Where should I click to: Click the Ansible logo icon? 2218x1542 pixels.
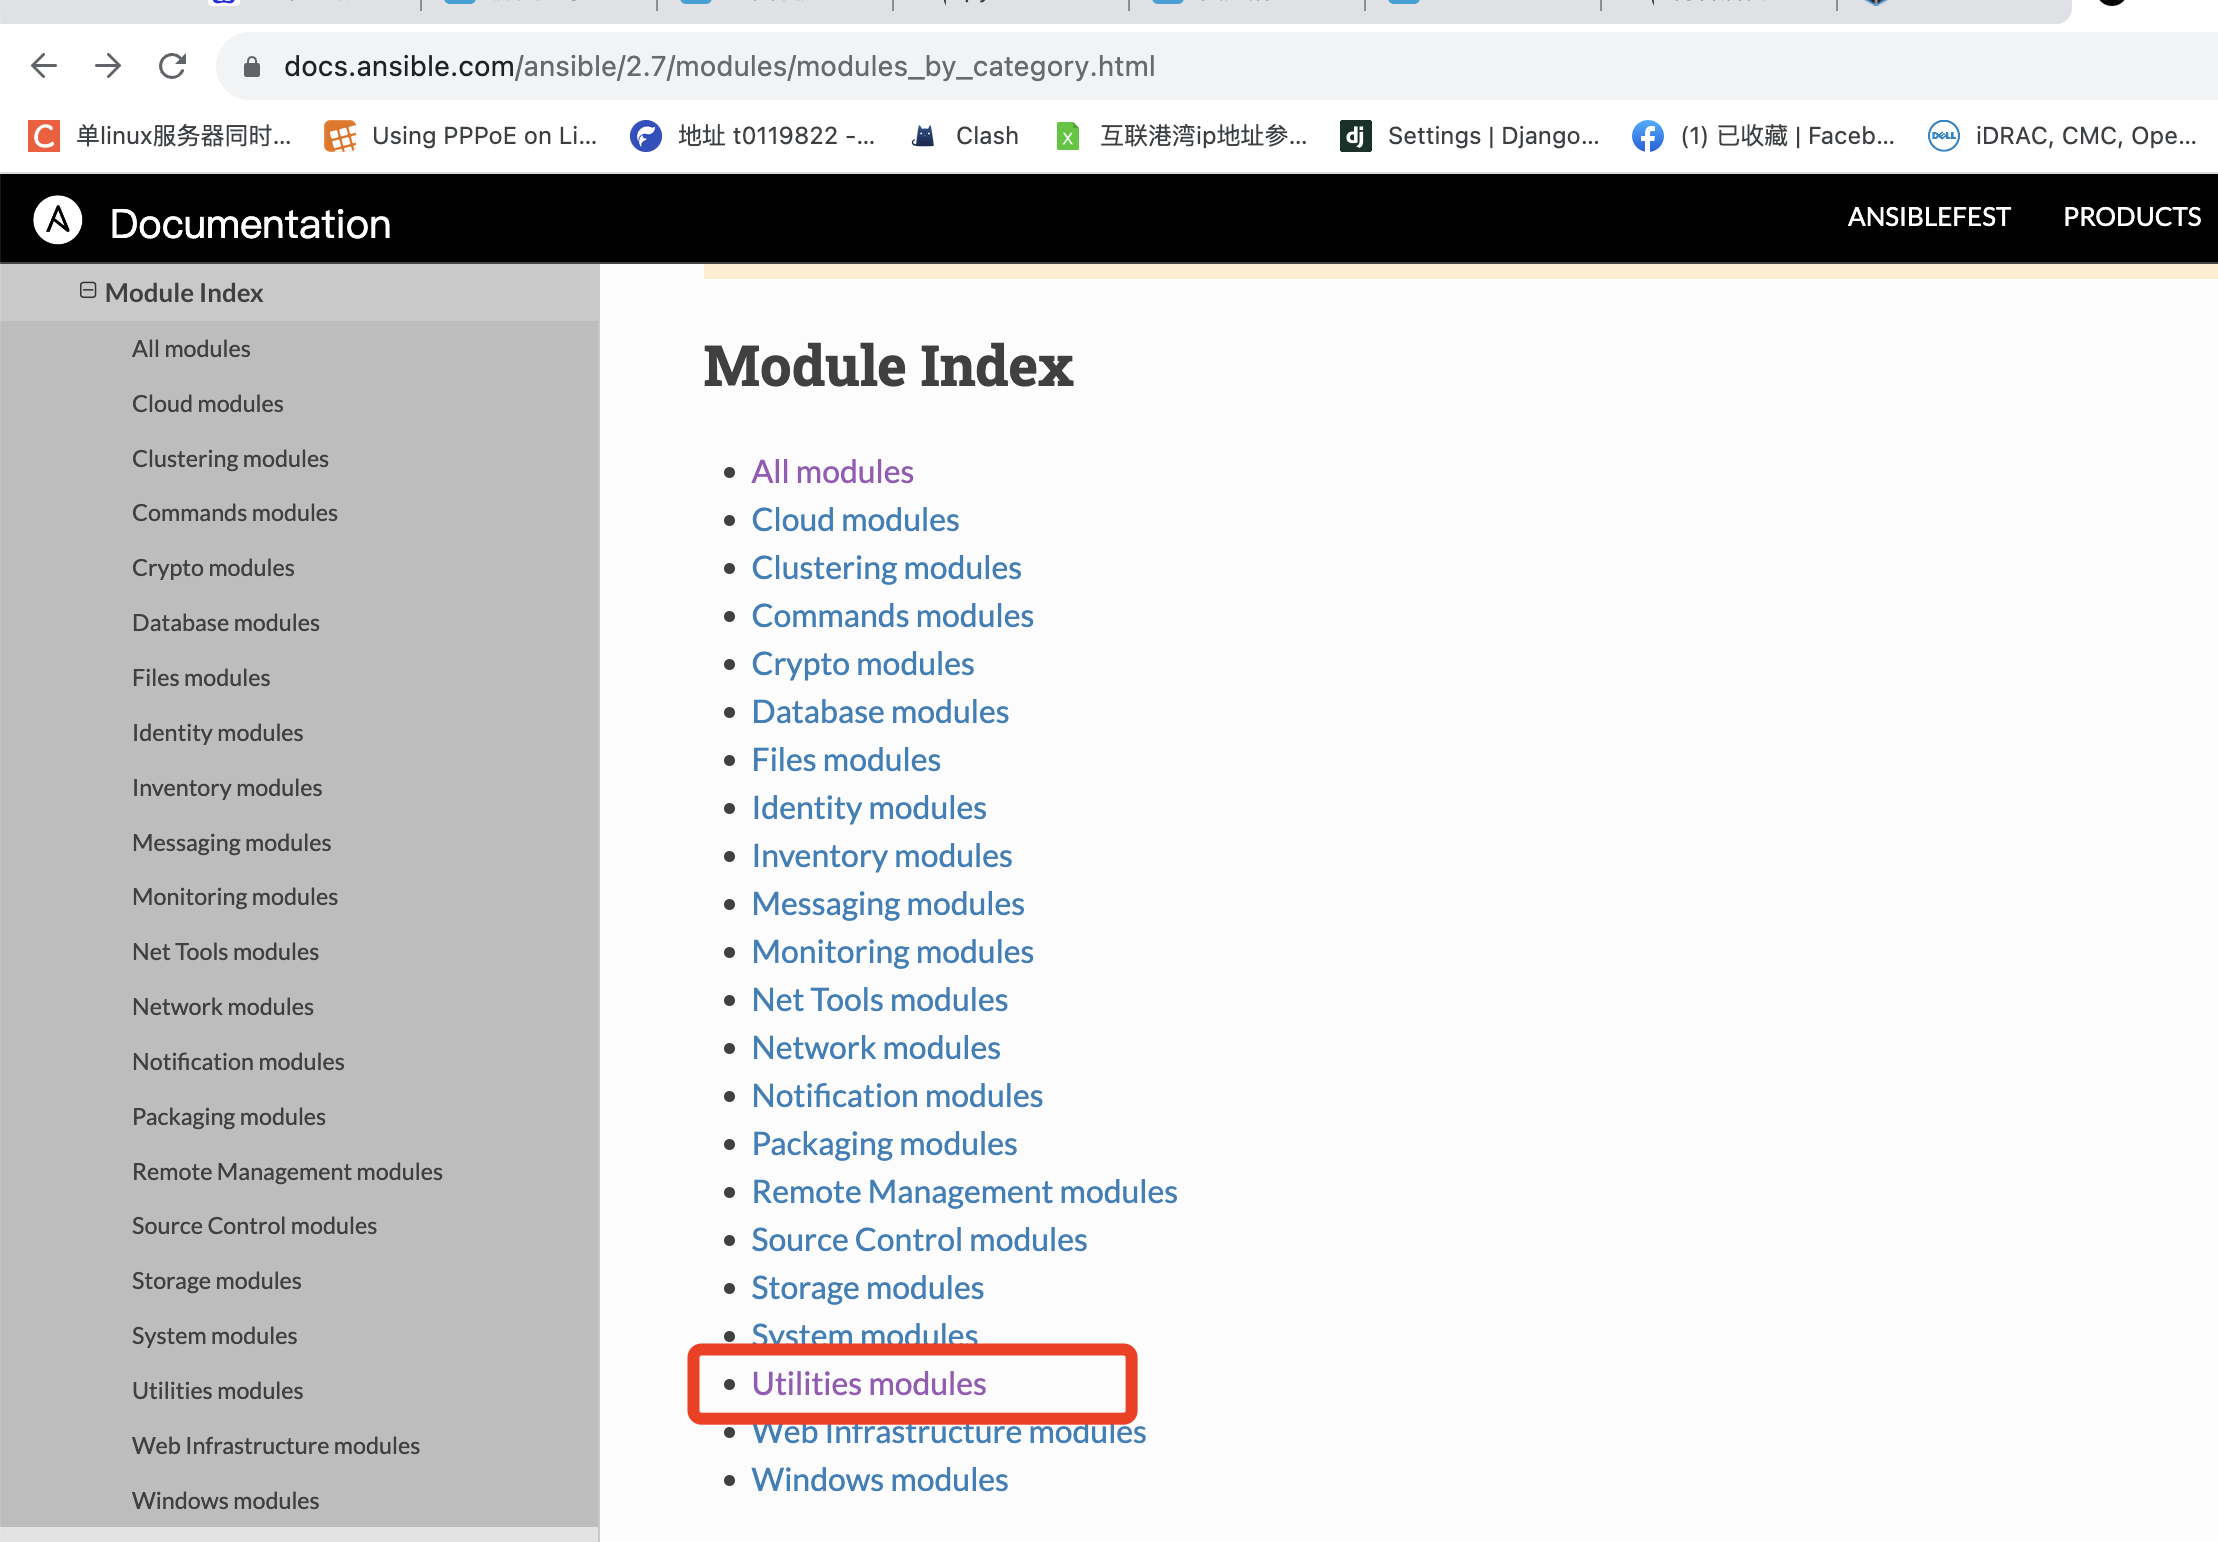(58, 220)
